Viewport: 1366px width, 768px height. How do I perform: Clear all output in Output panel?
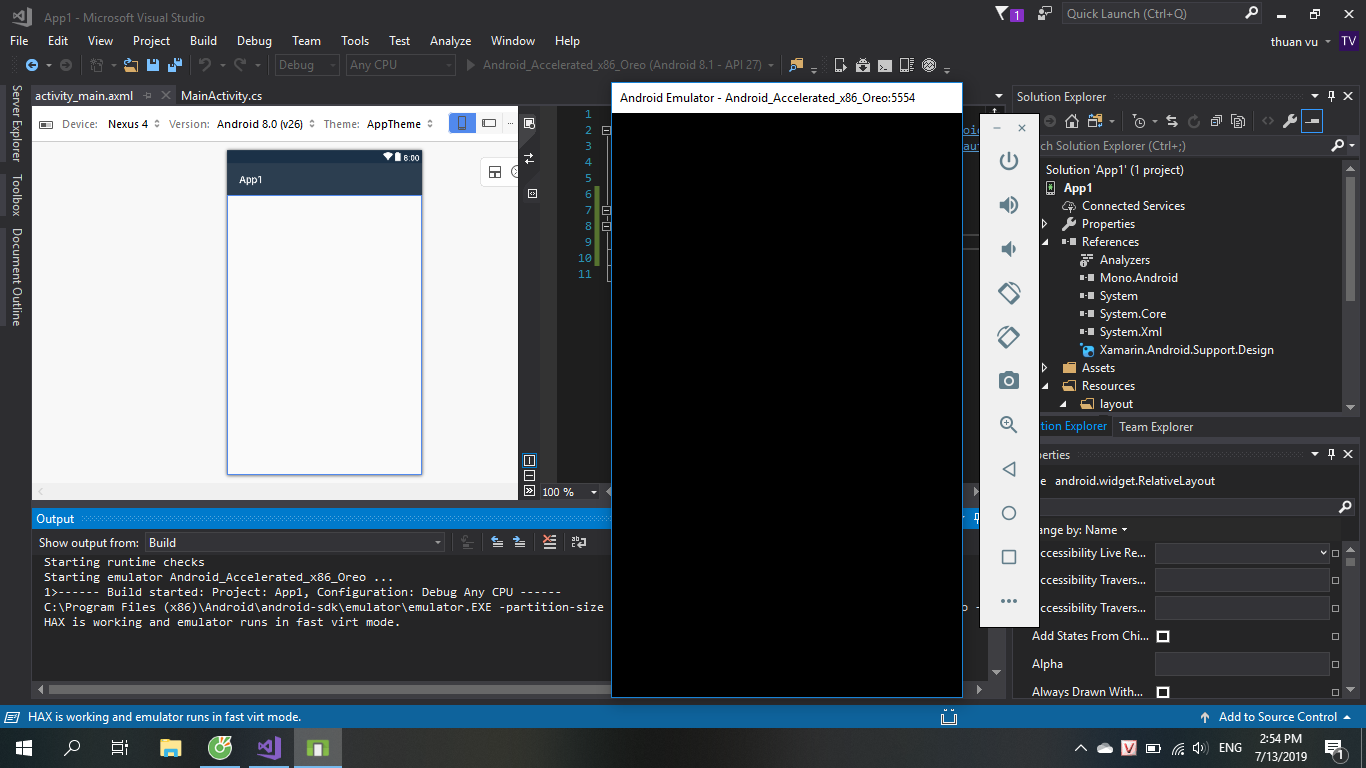549,542
